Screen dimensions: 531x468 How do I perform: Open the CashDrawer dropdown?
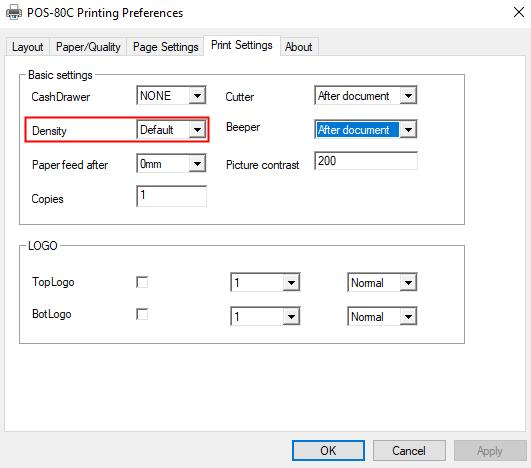[x=171, y=95]
